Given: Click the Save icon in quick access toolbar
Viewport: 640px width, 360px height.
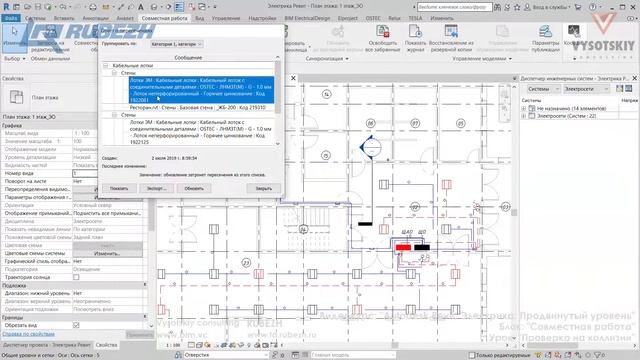Looking at the screenshot, I should tap(38, 7).
